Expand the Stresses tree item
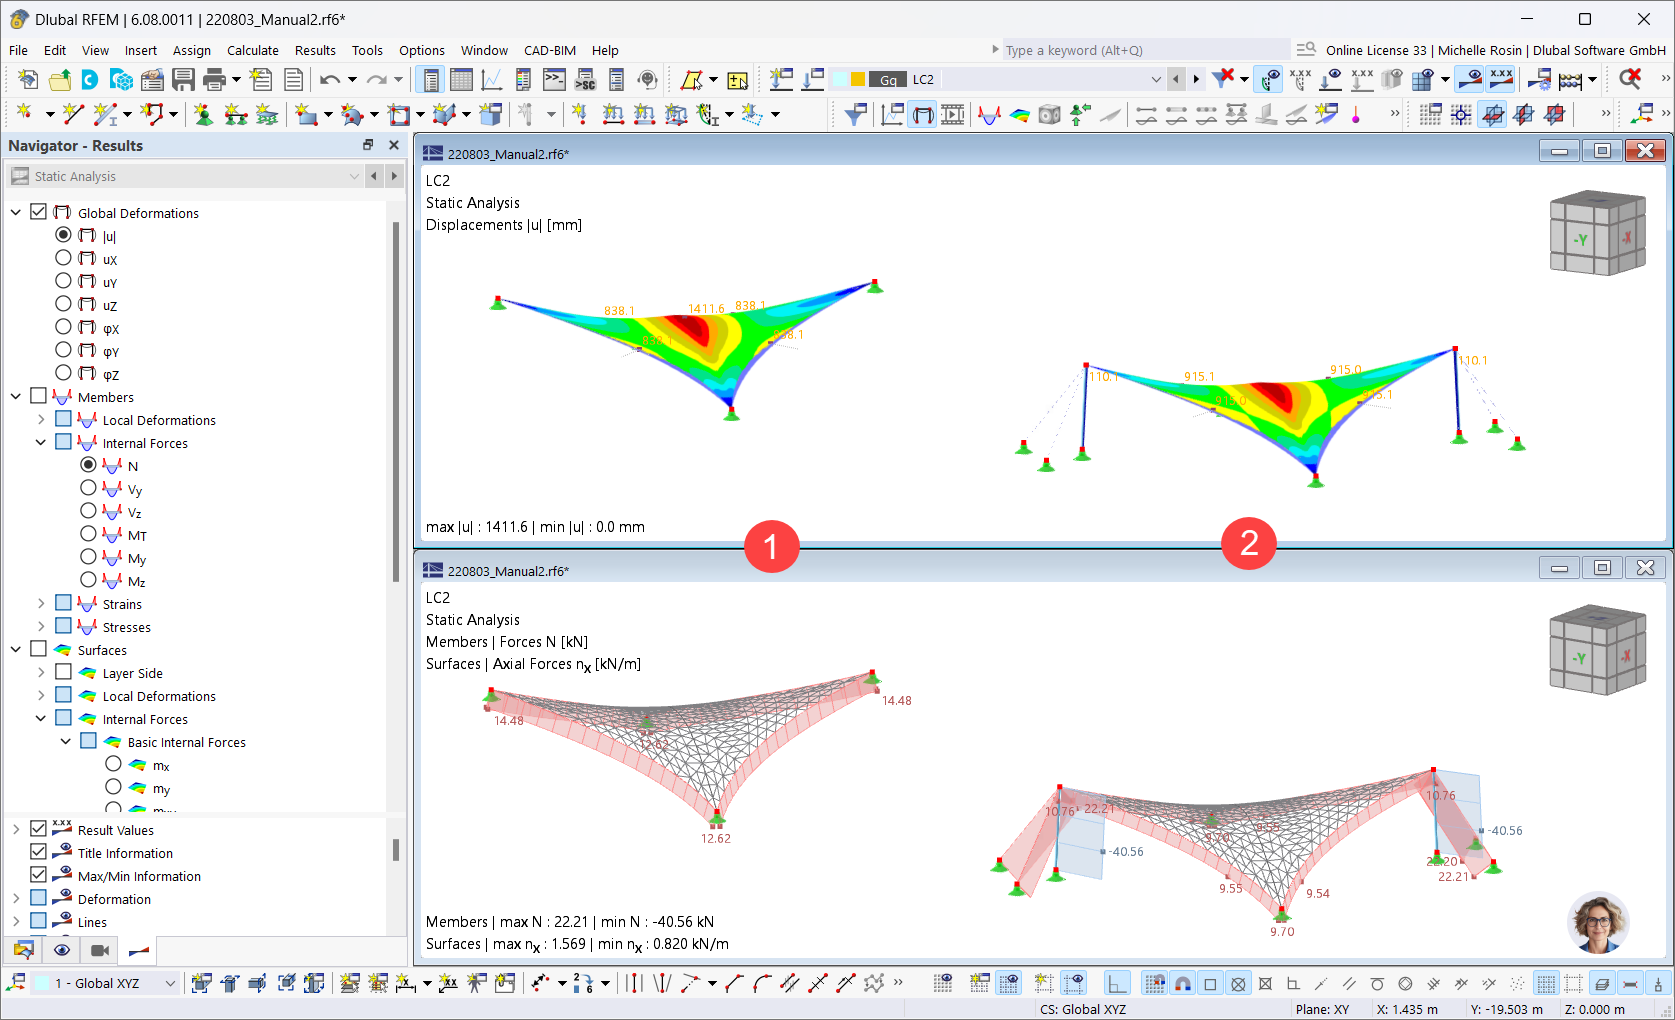This screenshot has height=1020, width=1675. pyautogui.click(x=40, y=626)
